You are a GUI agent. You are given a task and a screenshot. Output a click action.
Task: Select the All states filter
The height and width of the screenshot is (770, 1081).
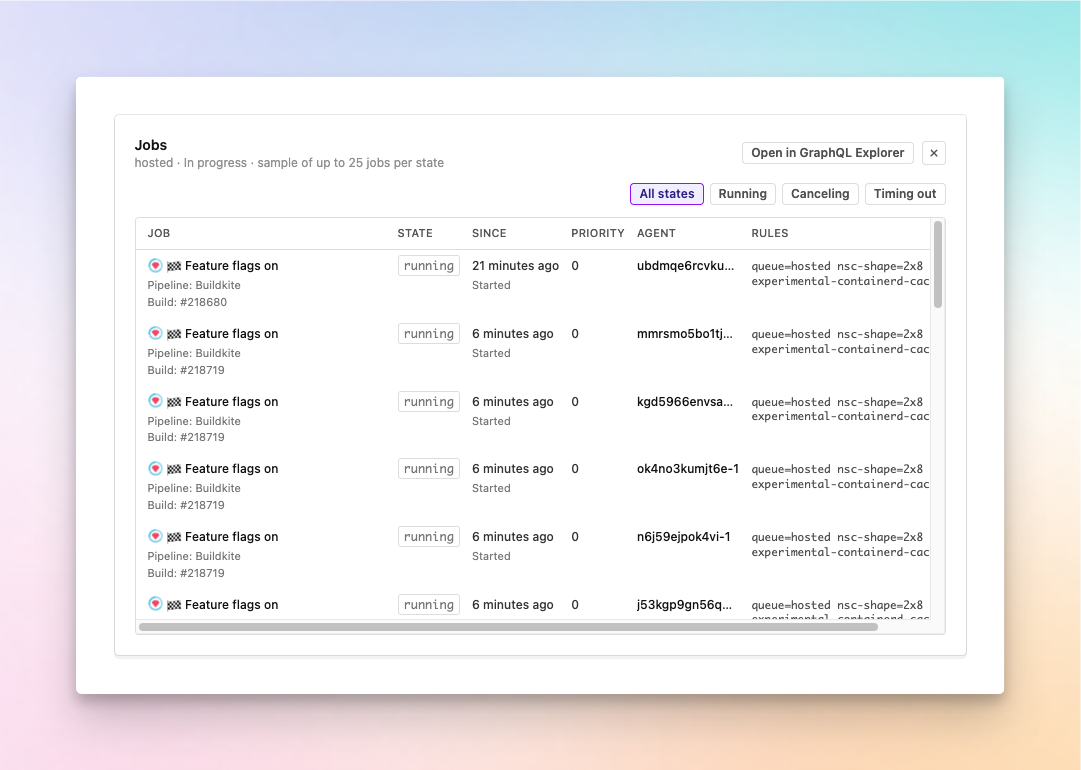click(x=667, y=194)
